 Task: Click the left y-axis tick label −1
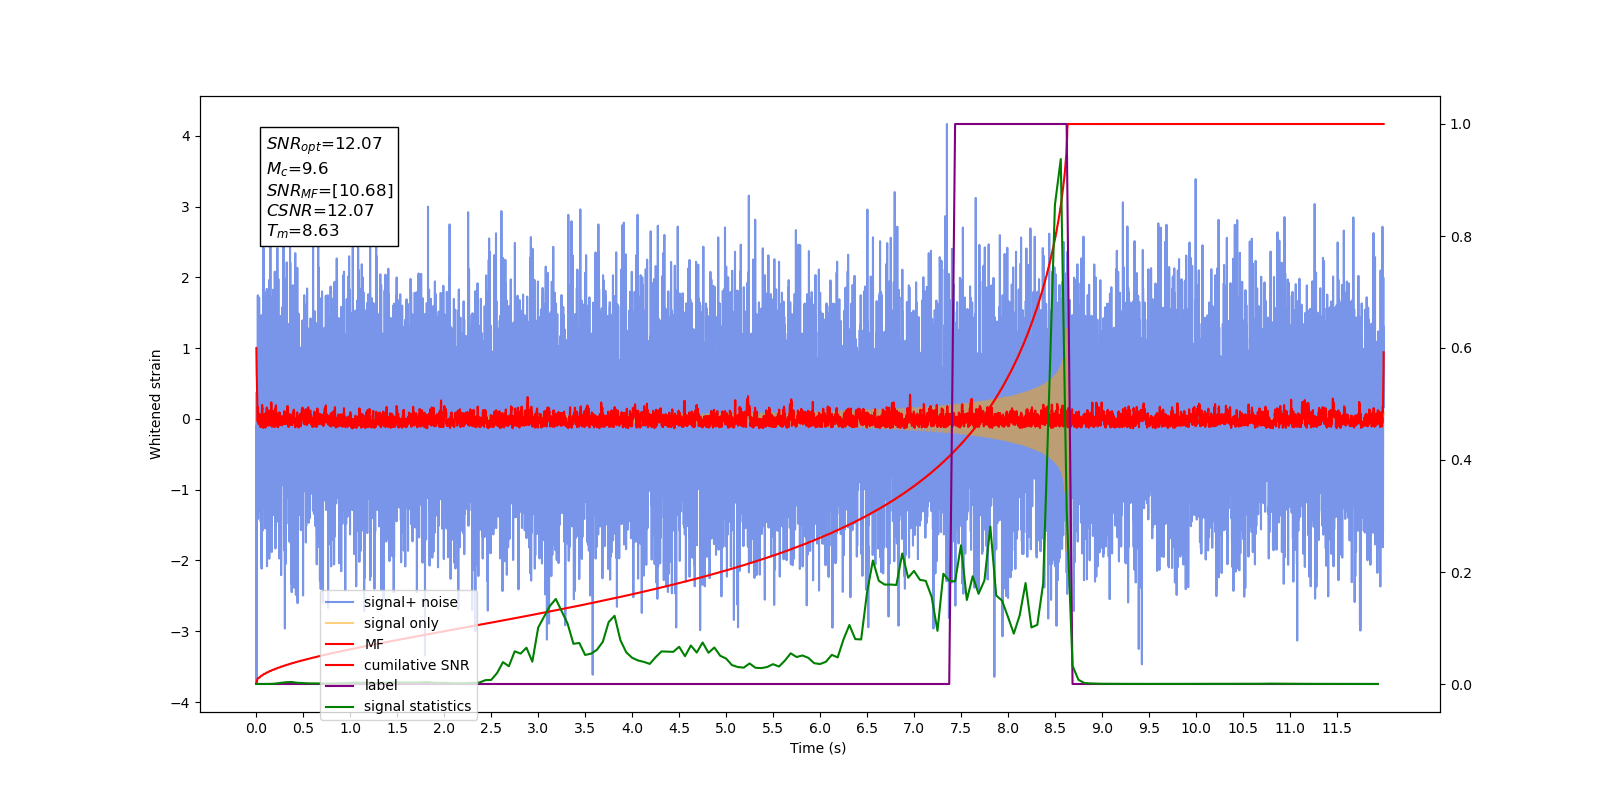coord(181,490)
